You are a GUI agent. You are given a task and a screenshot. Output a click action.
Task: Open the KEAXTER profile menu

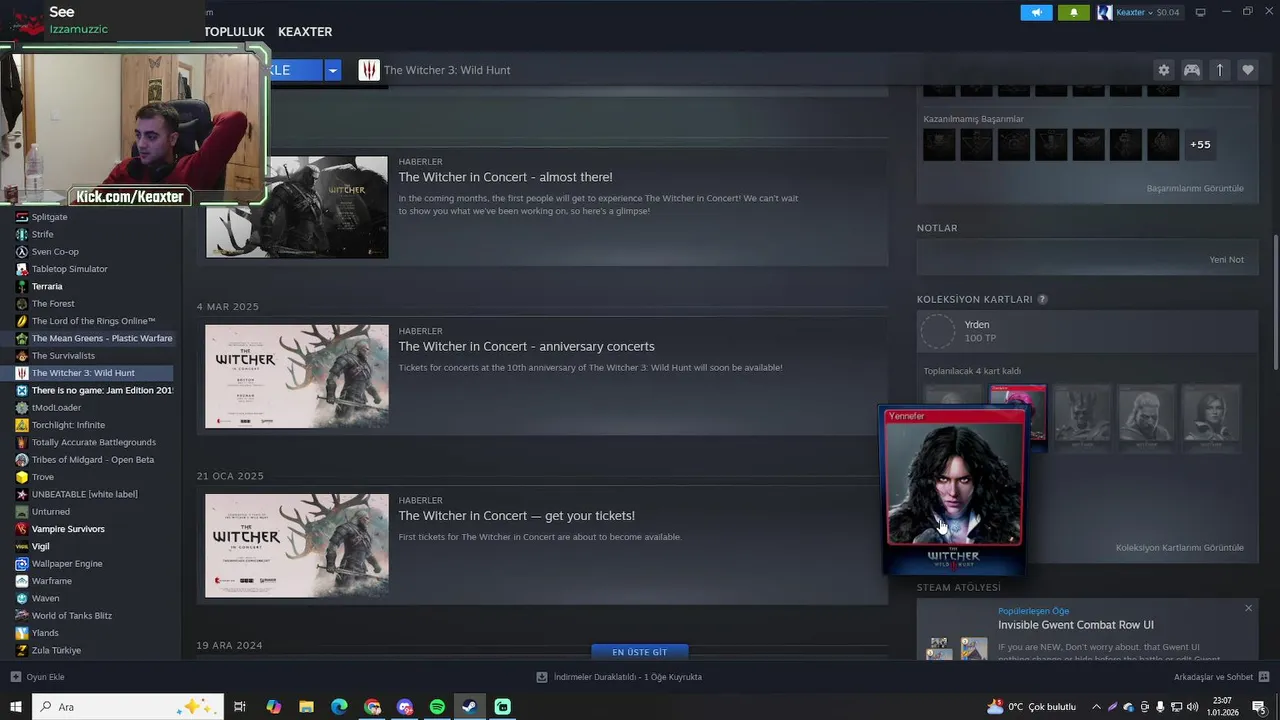pos(305,32)
